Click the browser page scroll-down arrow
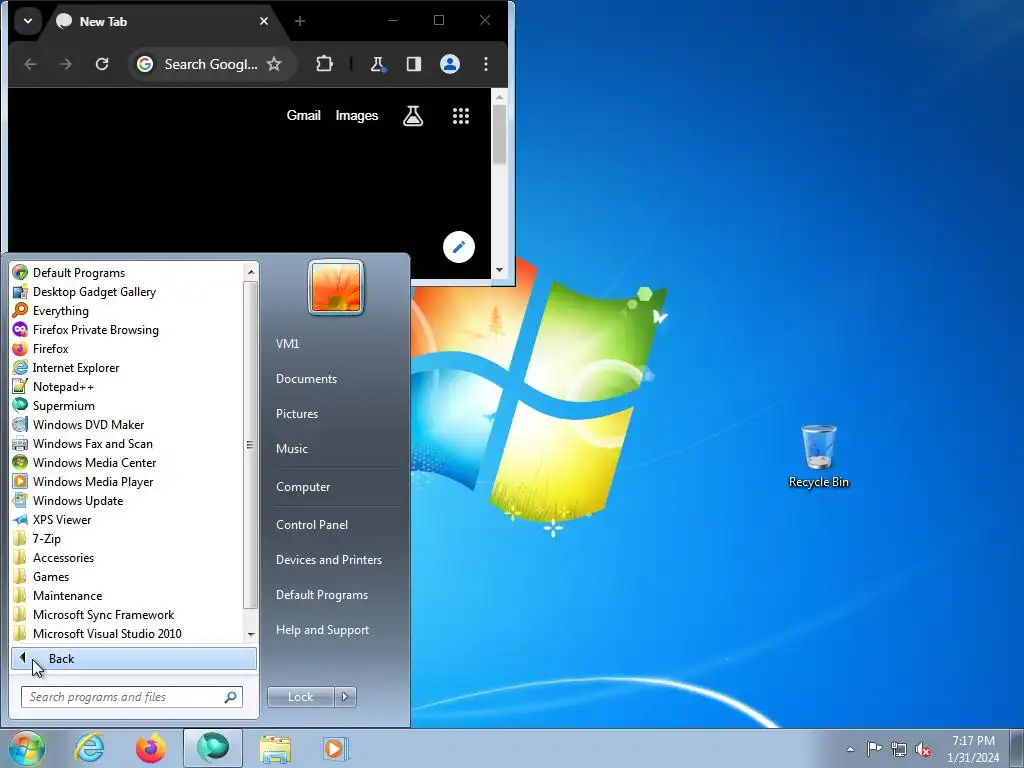 click(x=500, y=270)
